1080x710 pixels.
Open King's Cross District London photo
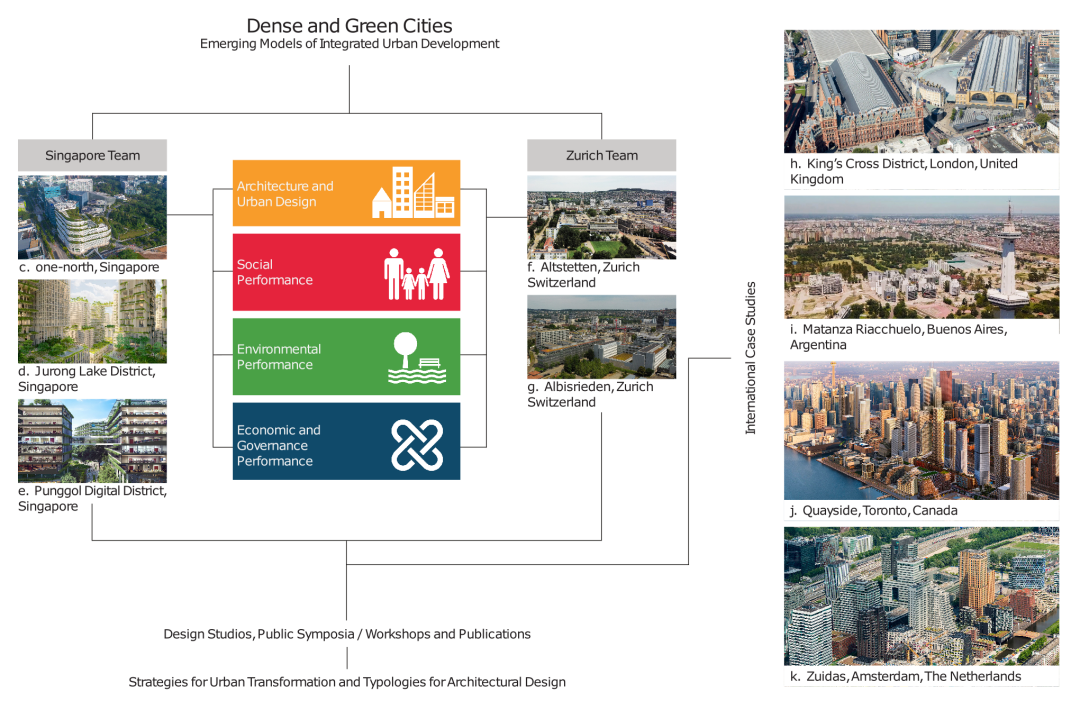pyautogui.click(x=921, y=91)
